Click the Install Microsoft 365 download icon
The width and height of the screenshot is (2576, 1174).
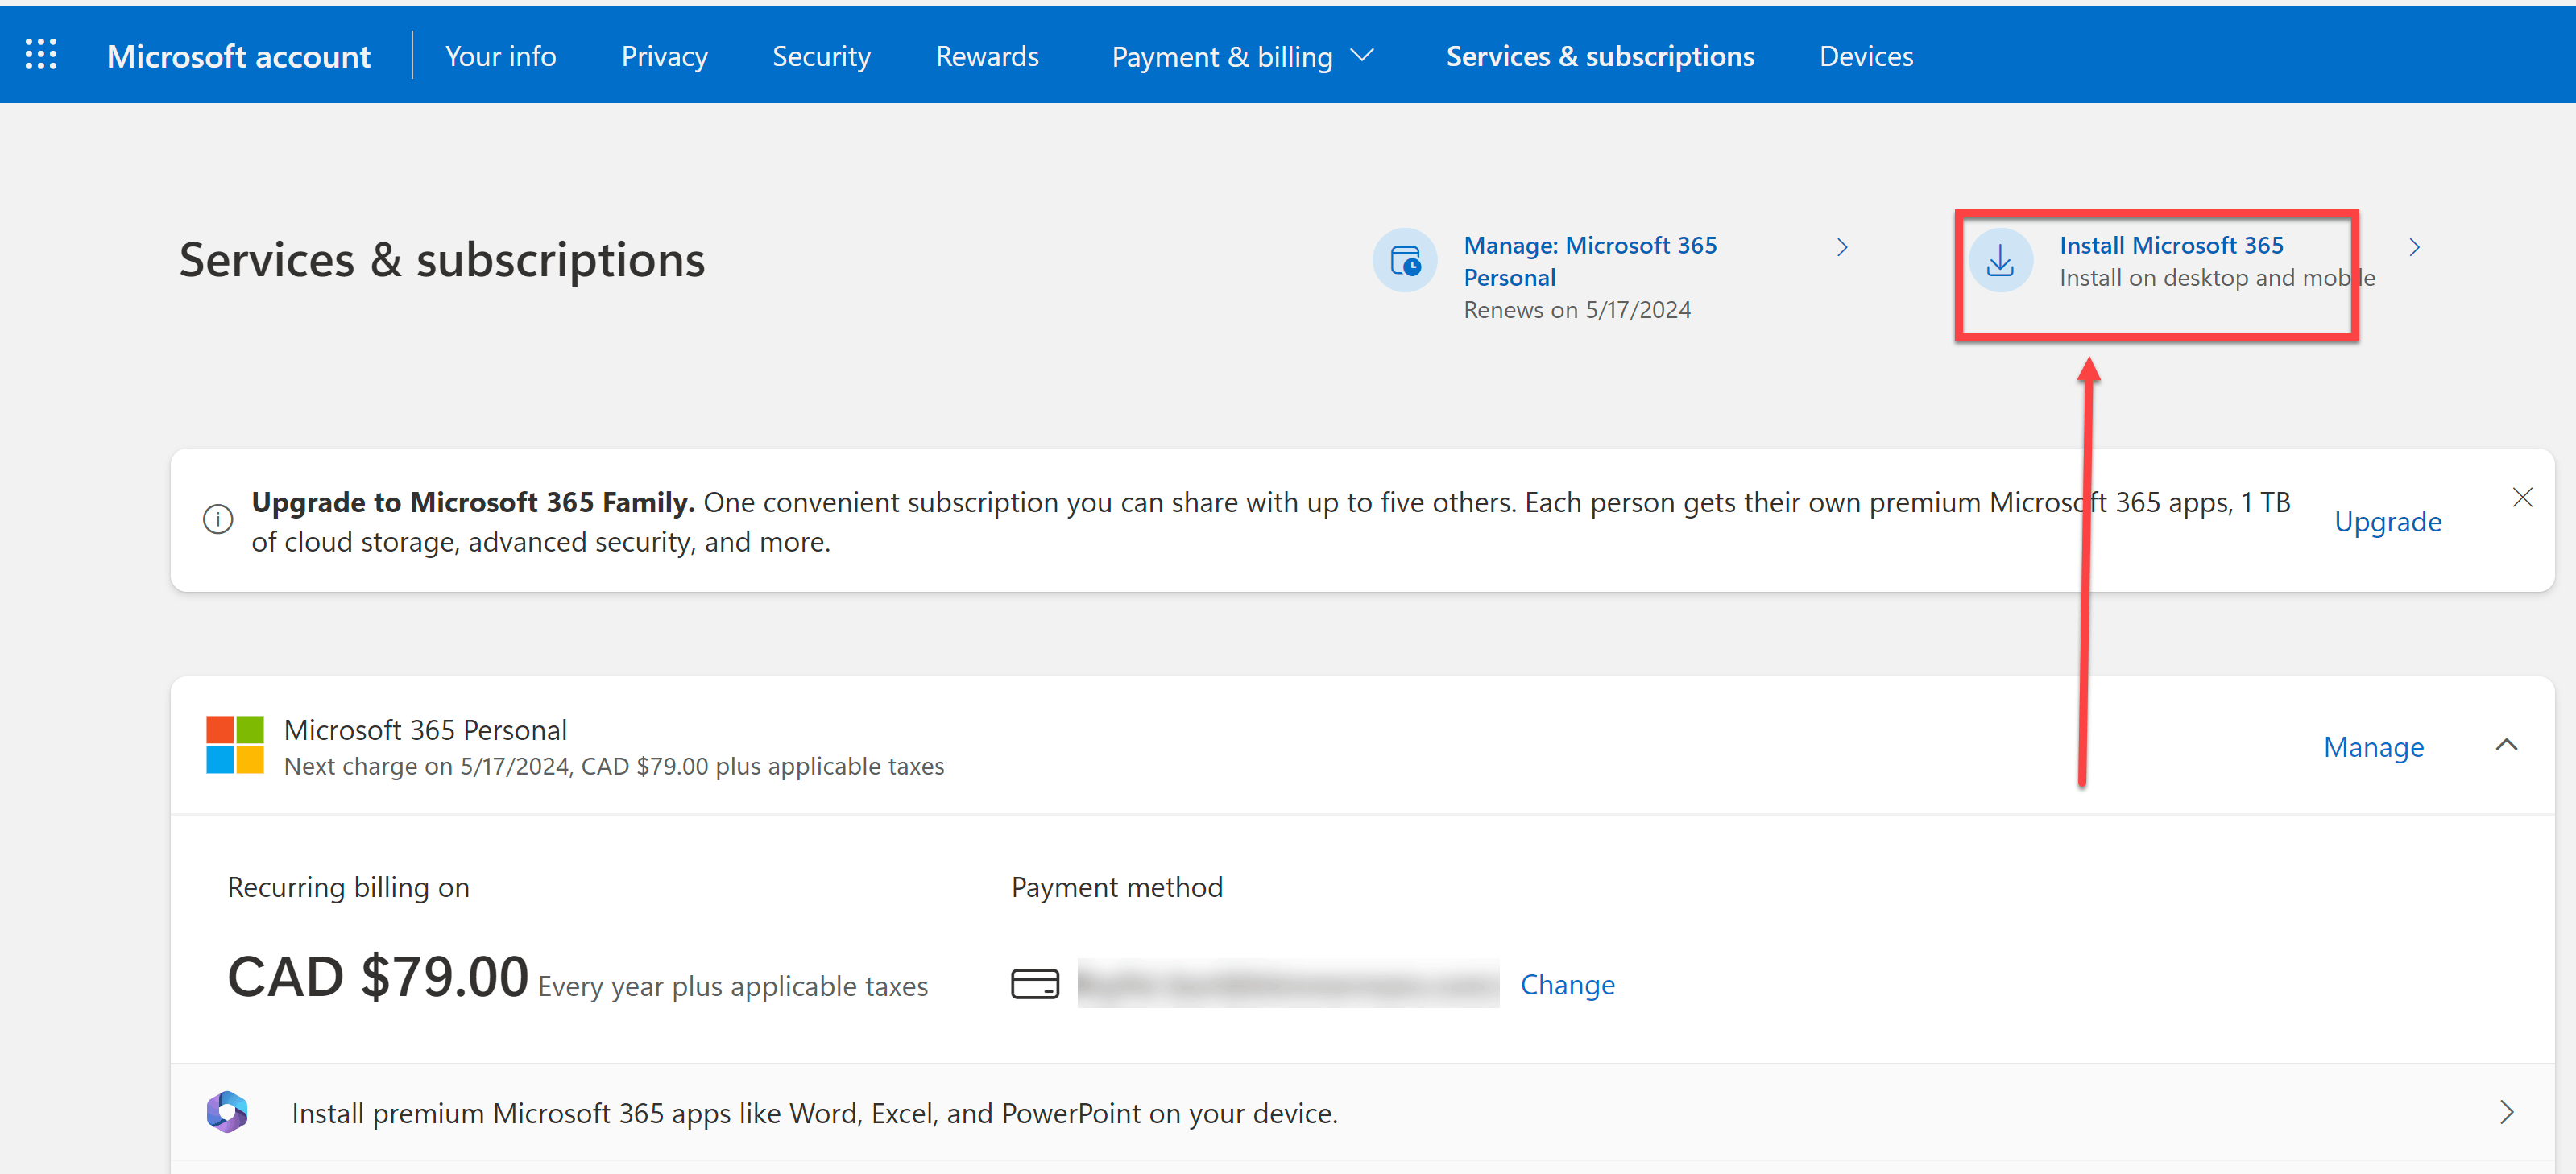point(2000,260)
